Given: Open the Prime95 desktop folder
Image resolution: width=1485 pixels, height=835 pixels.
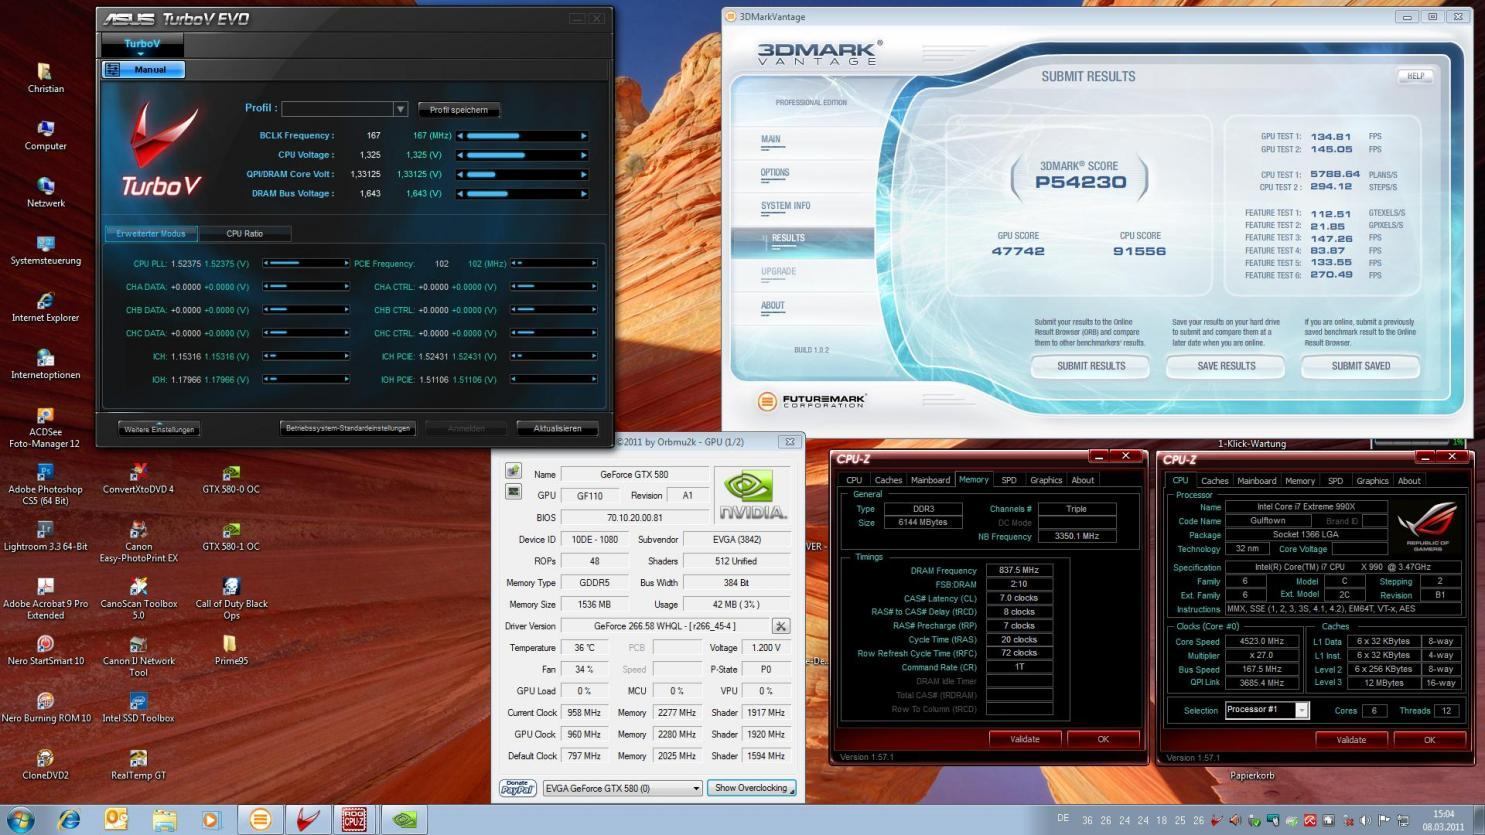Looking at the screenshot, I should tap(231, 650).
